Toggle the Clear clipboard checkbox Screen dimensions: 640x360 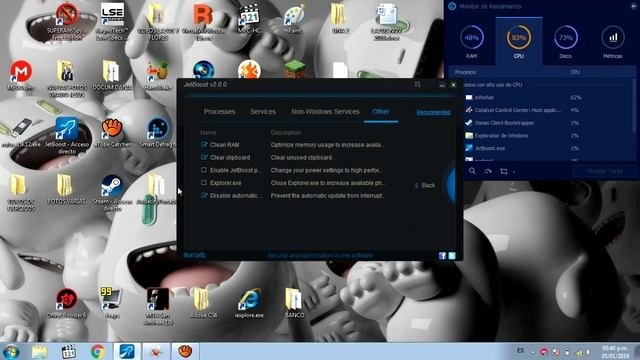[204, 157]
